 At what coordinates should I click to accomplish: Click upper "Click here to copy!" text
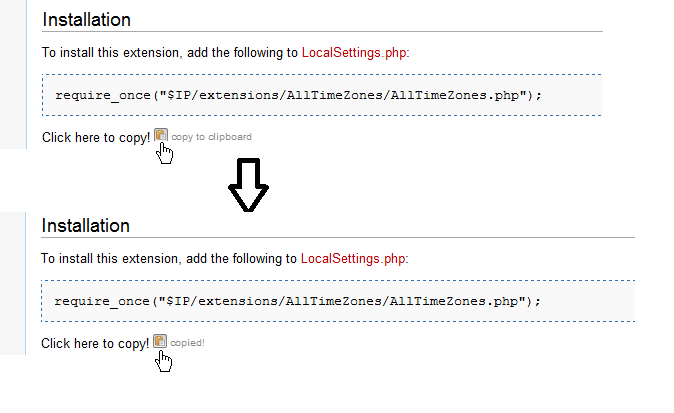point(96,137)
